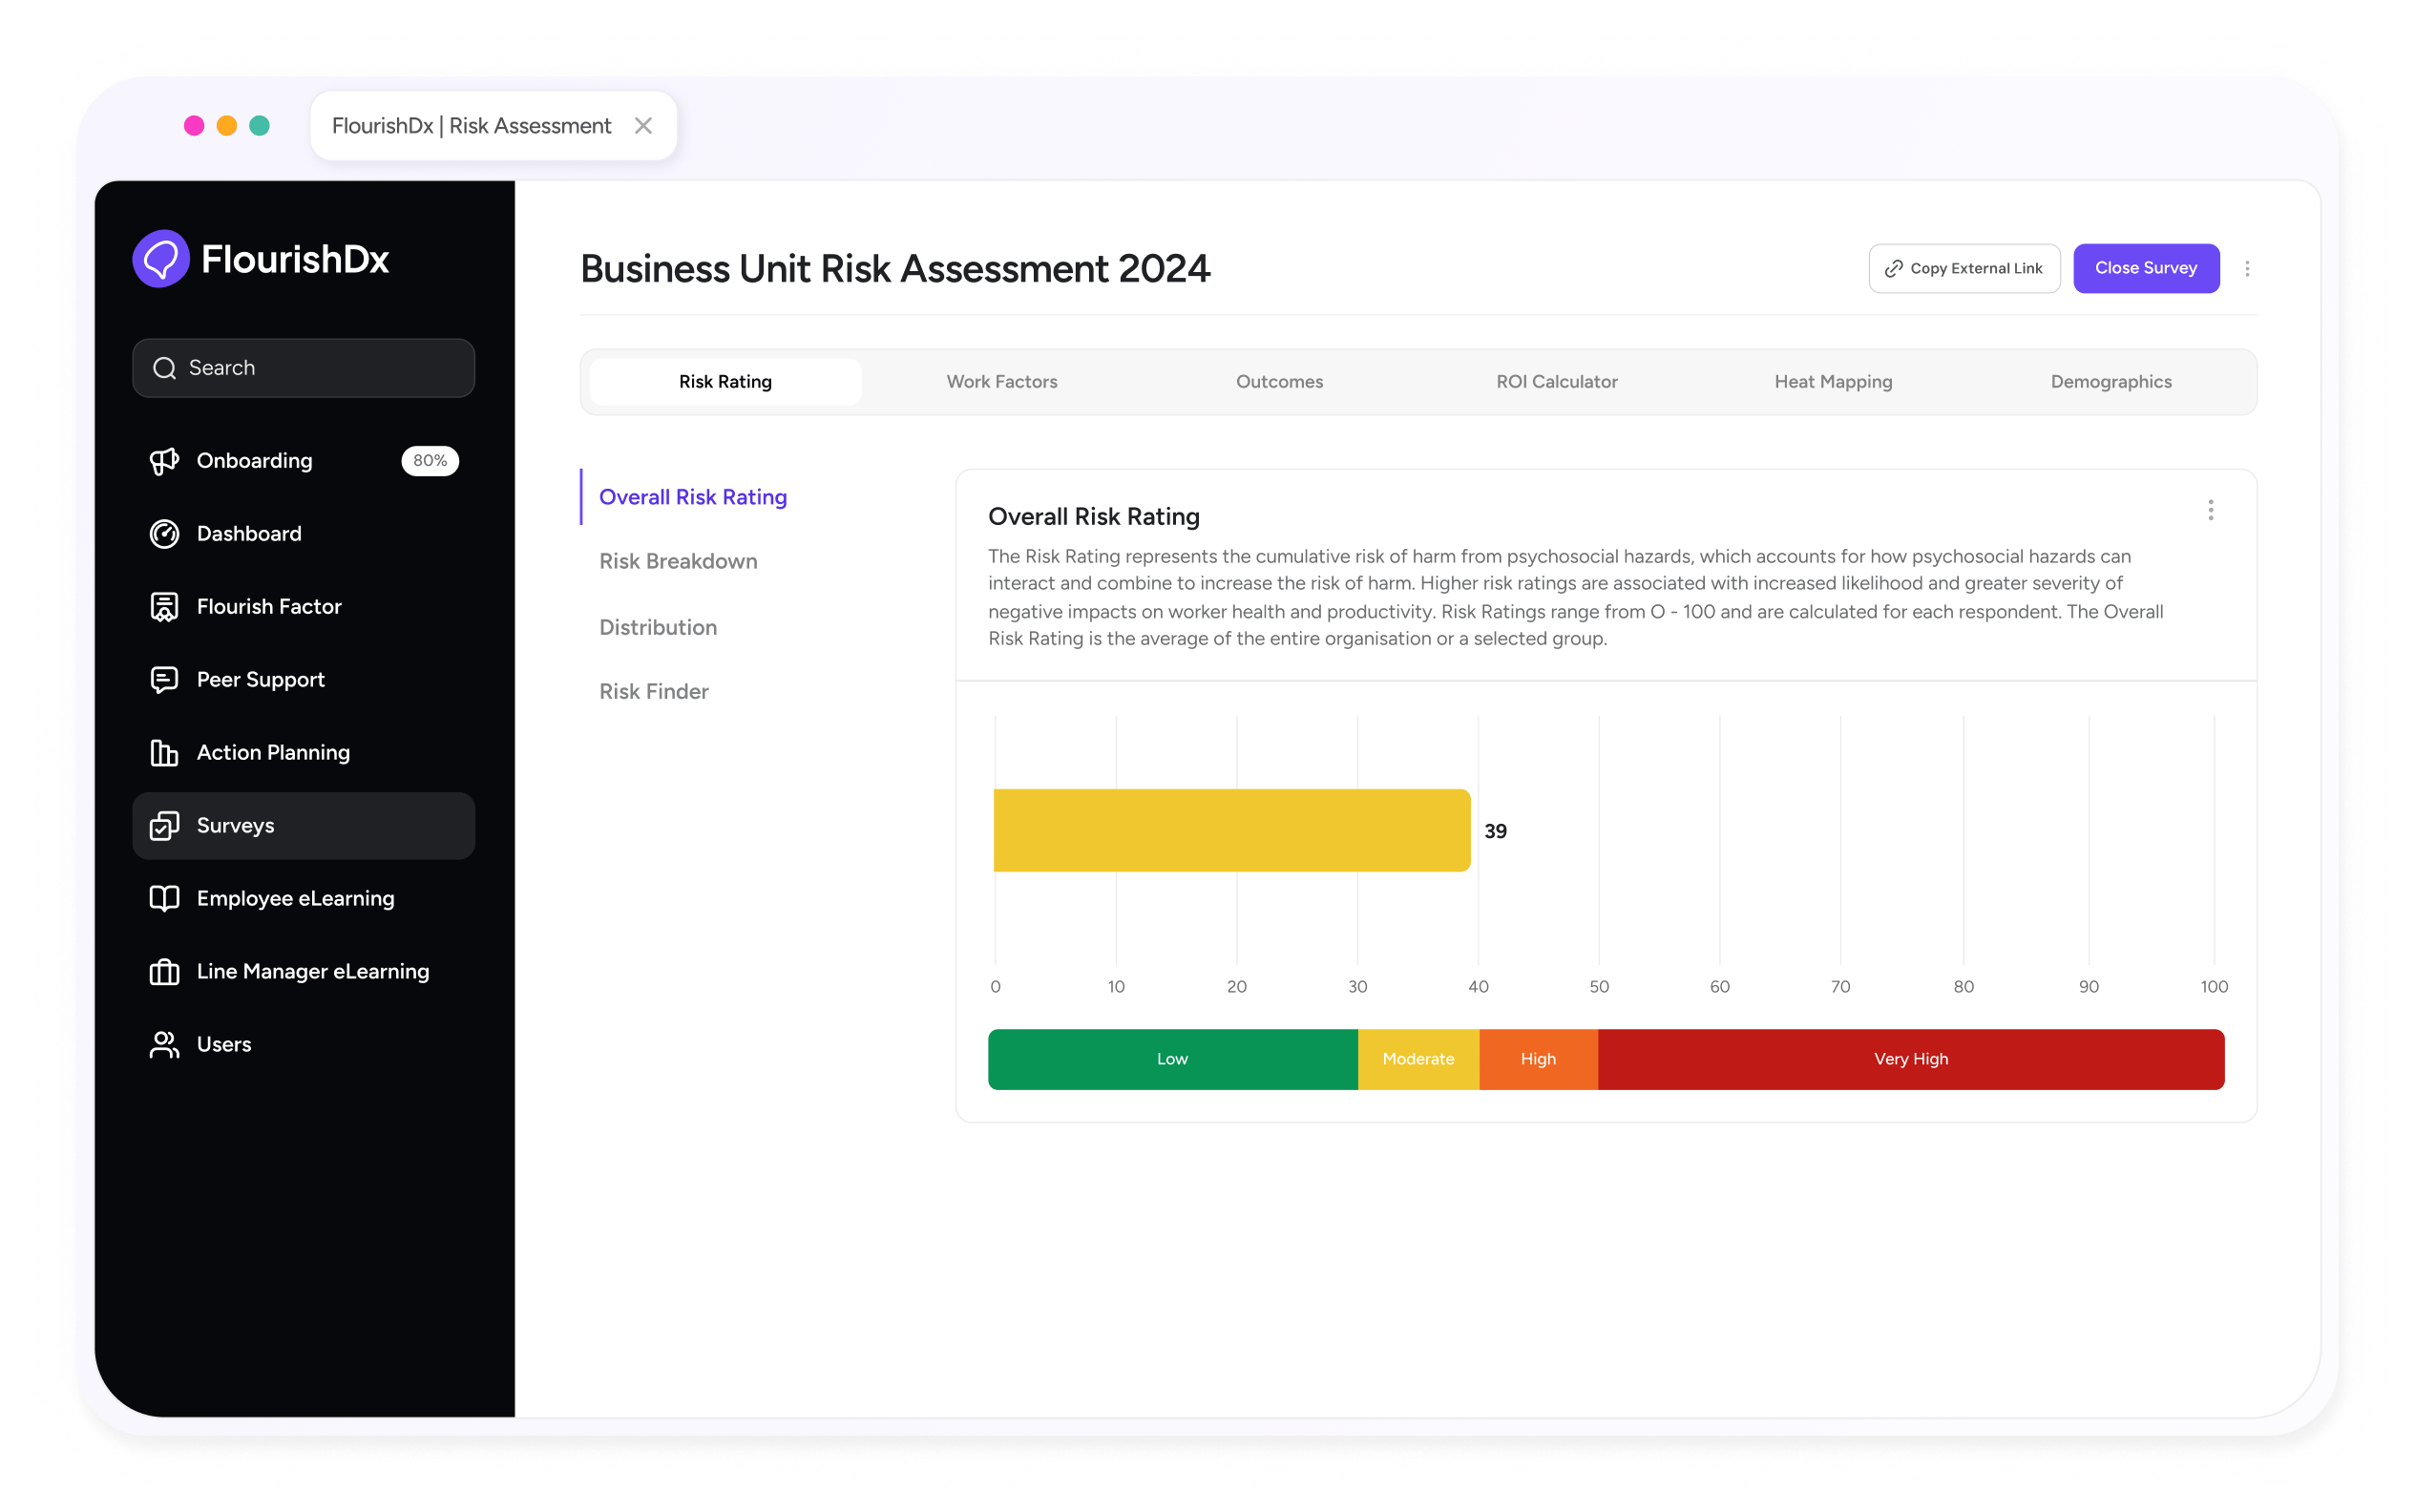2415x1512 pixels.
Task: Open Employee eLearning in the sidebar
Action: 303,898
